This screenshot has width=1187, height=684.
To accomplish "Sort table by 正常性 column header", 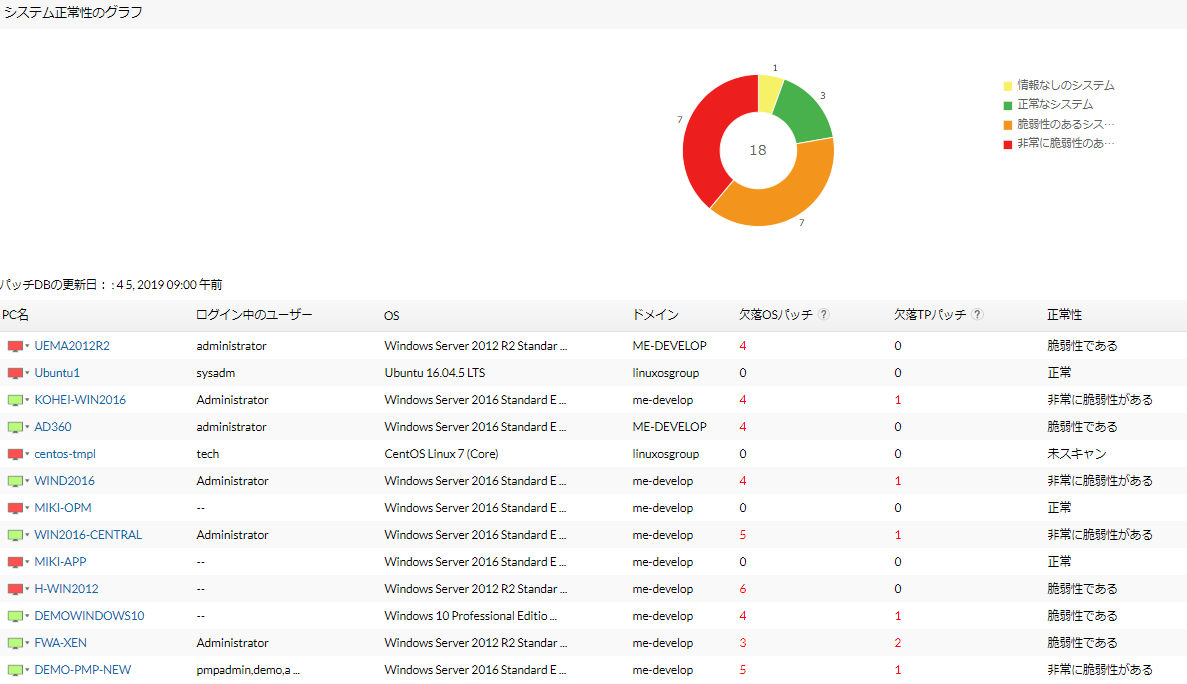I will (1064, 315).
